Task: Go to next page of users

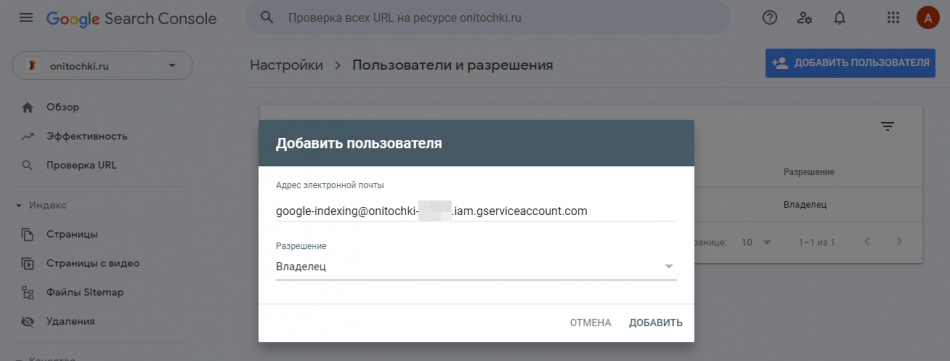Action: point(899,242)
